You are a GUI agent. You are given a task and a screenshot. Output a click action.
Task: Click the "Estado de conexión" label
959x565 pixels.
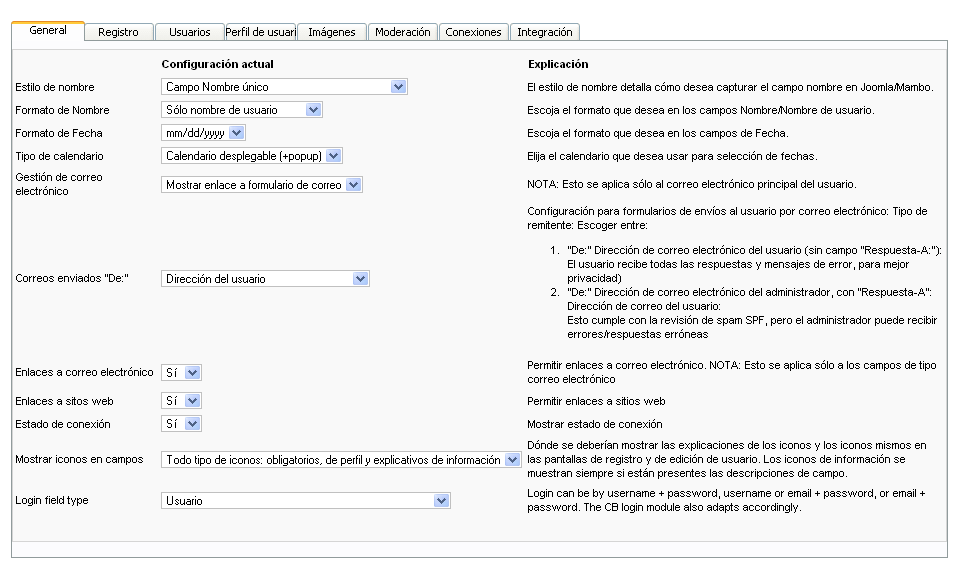pos(63,424)
